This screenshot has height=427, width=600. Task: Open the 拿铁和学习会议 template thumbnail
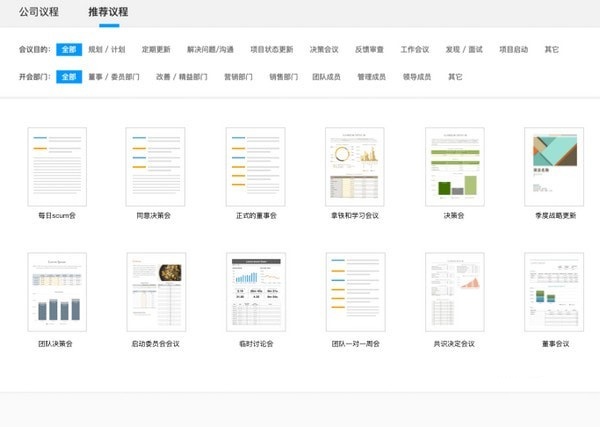(355, 166)
